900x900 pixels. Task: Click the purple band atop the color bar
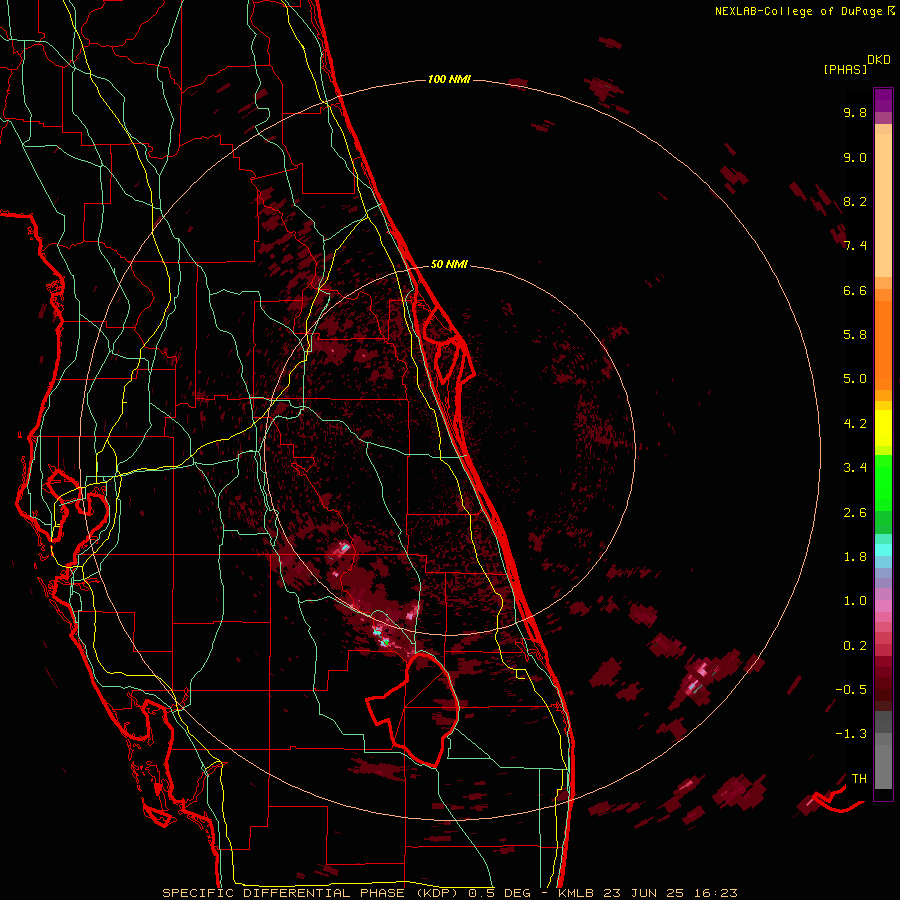pyautogui.click(x=883, y=100)
